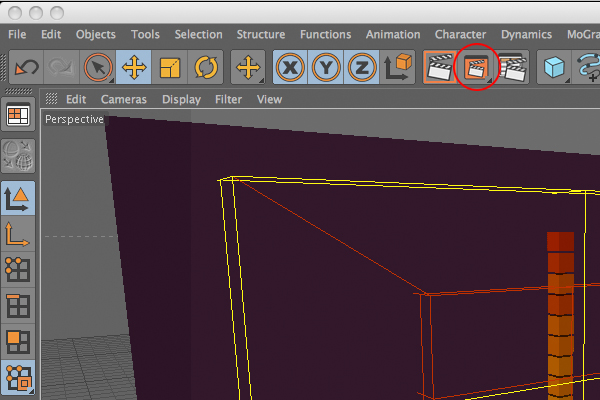Click Render to Picture Viewer icon
The image size is (600, 400).
[x=476, y=67]
